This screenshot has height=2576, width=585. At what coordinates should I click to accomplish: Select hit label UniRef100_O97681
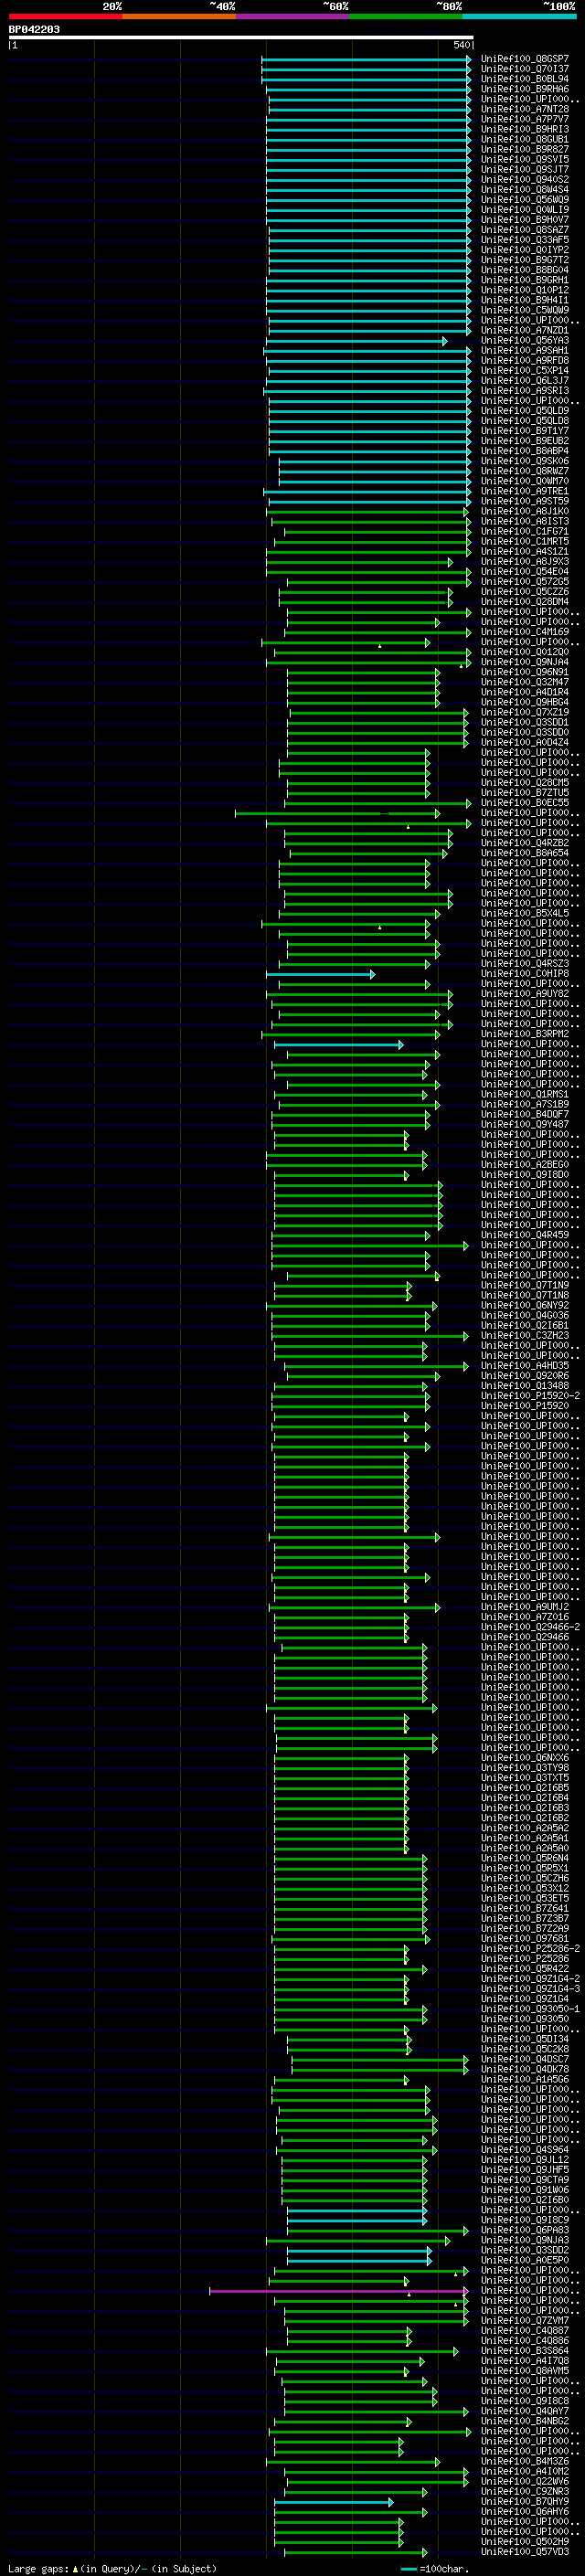[525, 1938]
